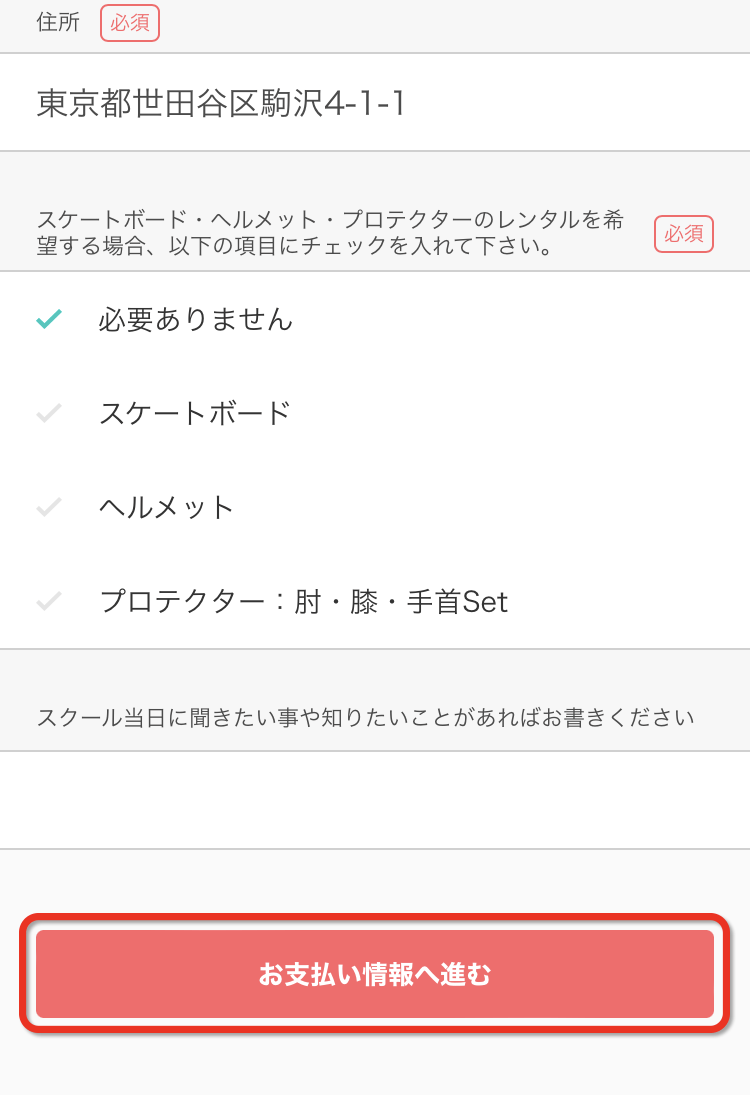Click the お支払い情報へ進む button
750x1095 pixels.
click(375, 974)
